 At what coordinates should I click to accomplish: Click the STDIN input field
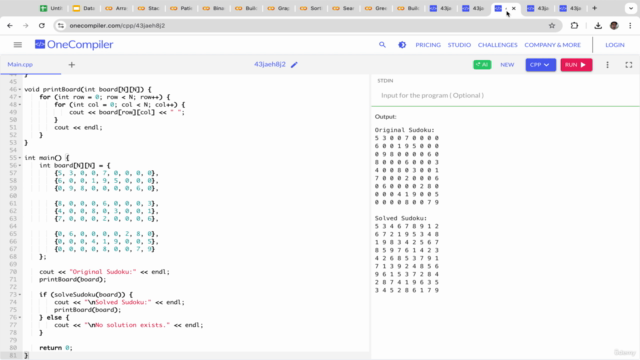click(505, 96)
